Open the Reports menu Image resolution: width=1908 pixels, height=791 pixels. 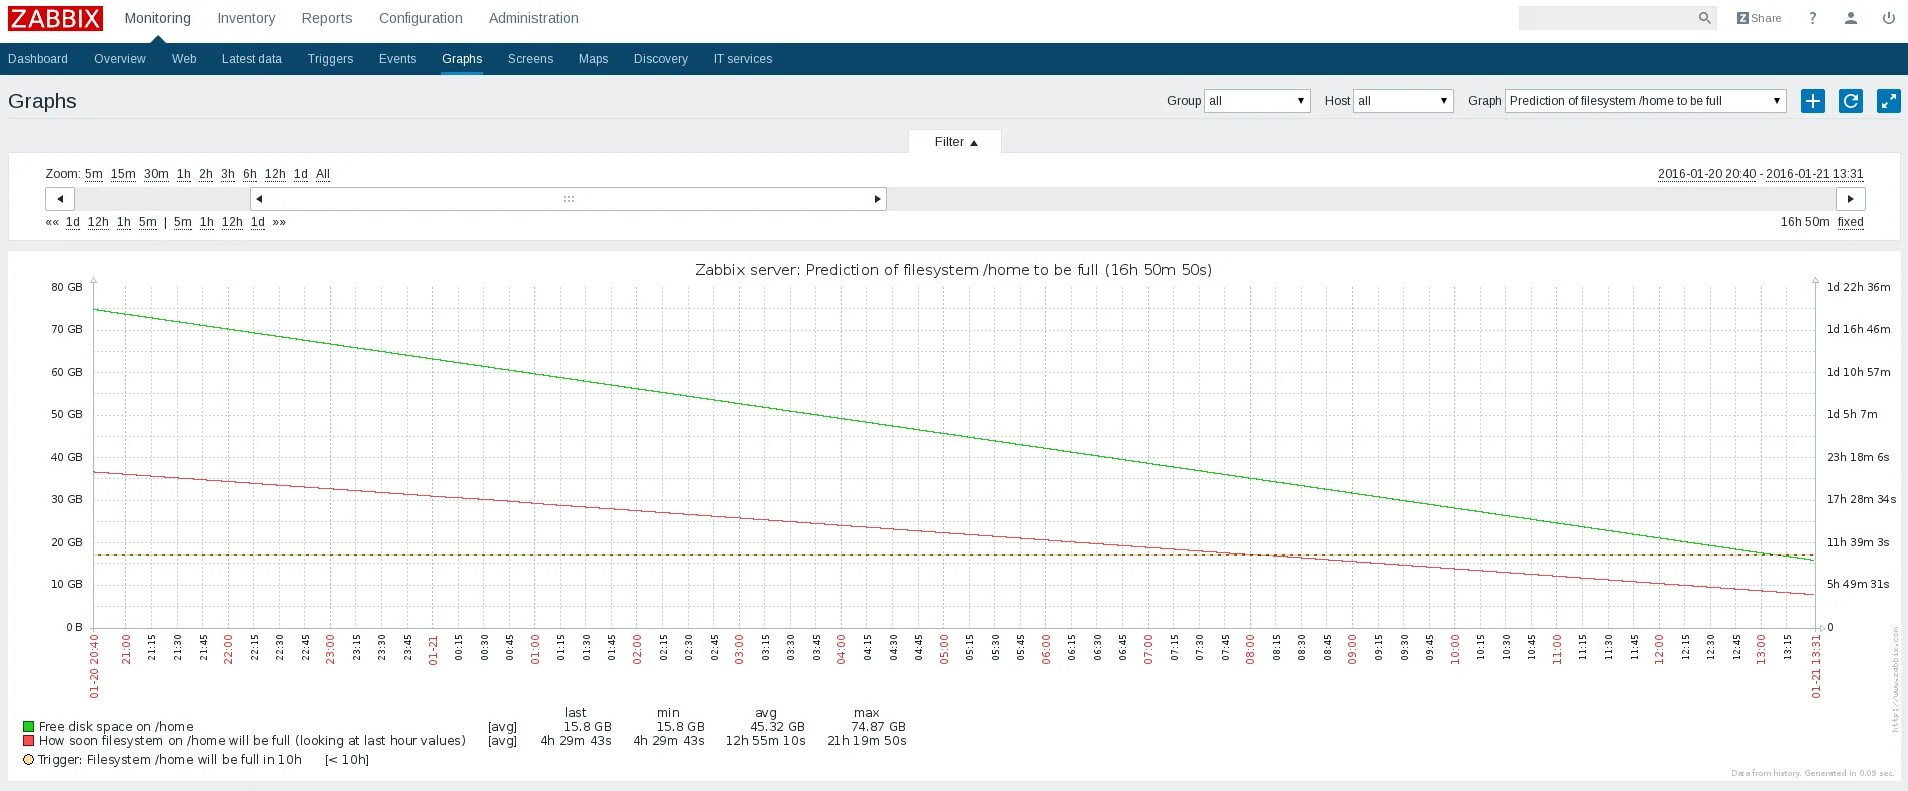[x=327, y=18]
